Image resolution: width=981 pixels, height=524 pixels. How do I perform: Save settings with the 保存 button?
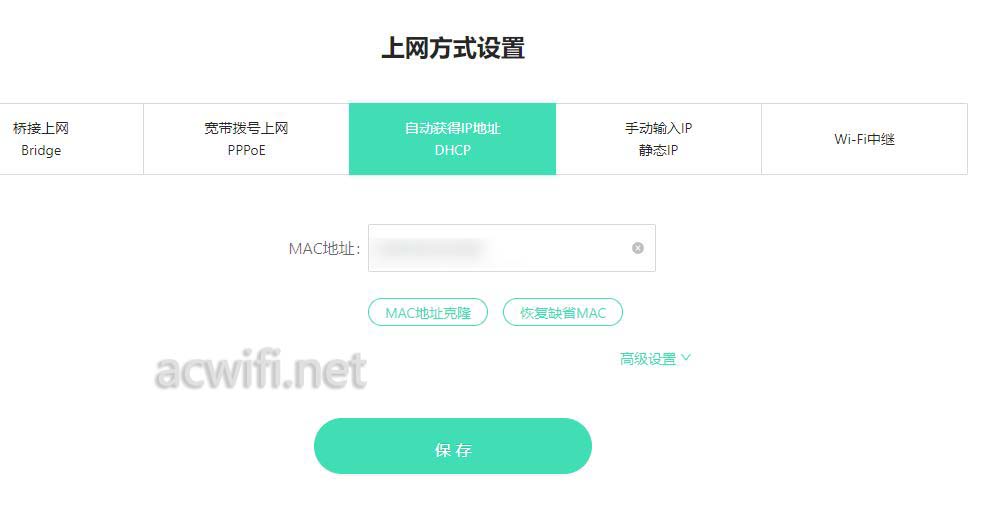coord(453,446)
